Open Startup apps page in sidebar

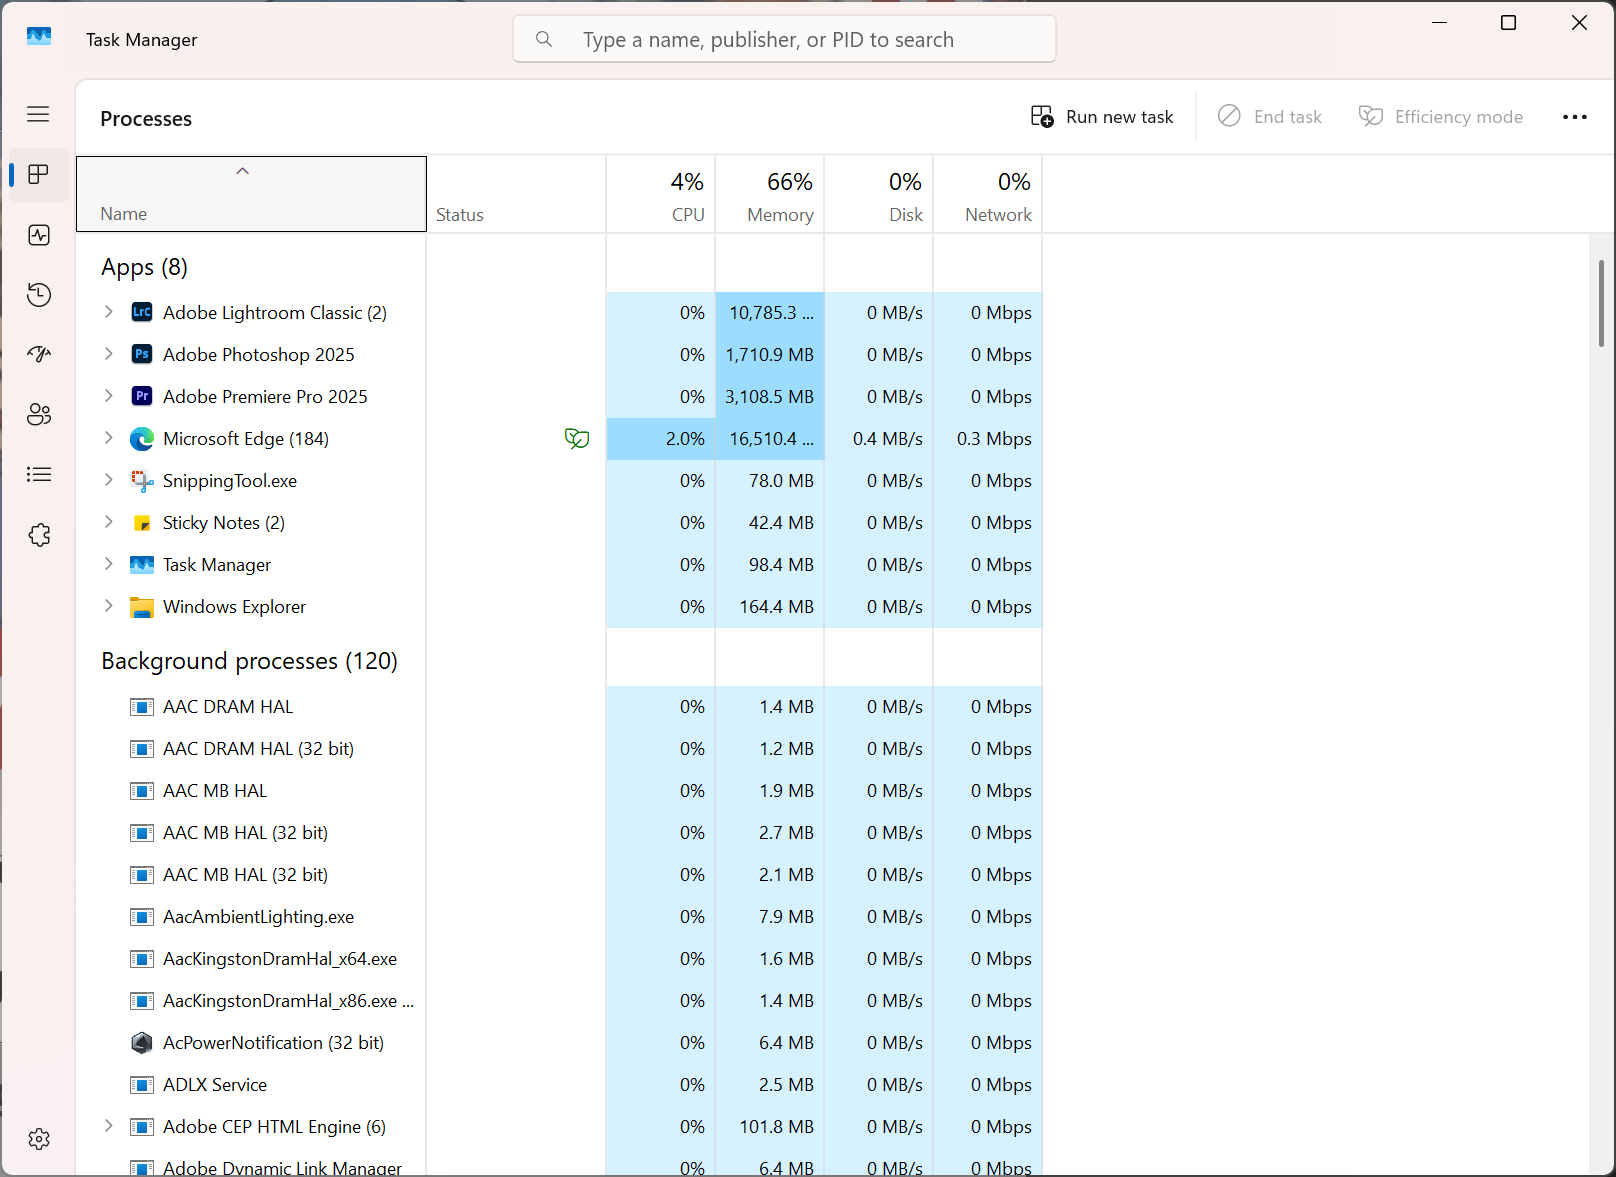pos(39,354)
